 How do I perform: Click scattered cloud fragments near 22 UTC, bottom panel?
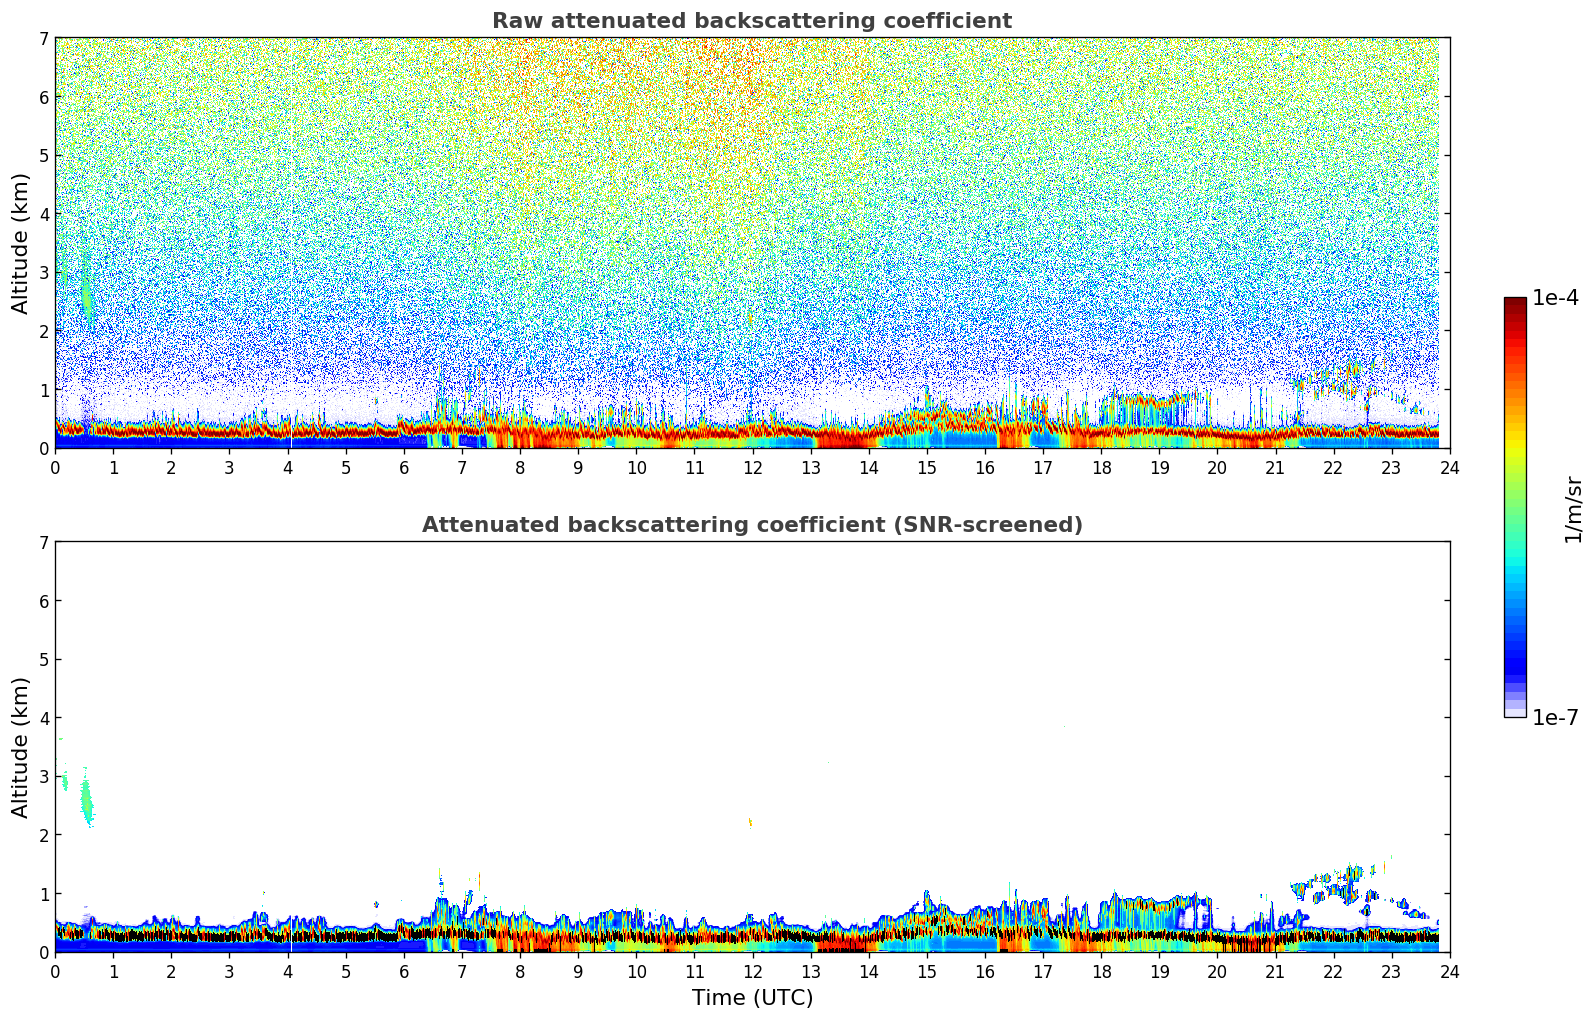(x=1338, y=882)
